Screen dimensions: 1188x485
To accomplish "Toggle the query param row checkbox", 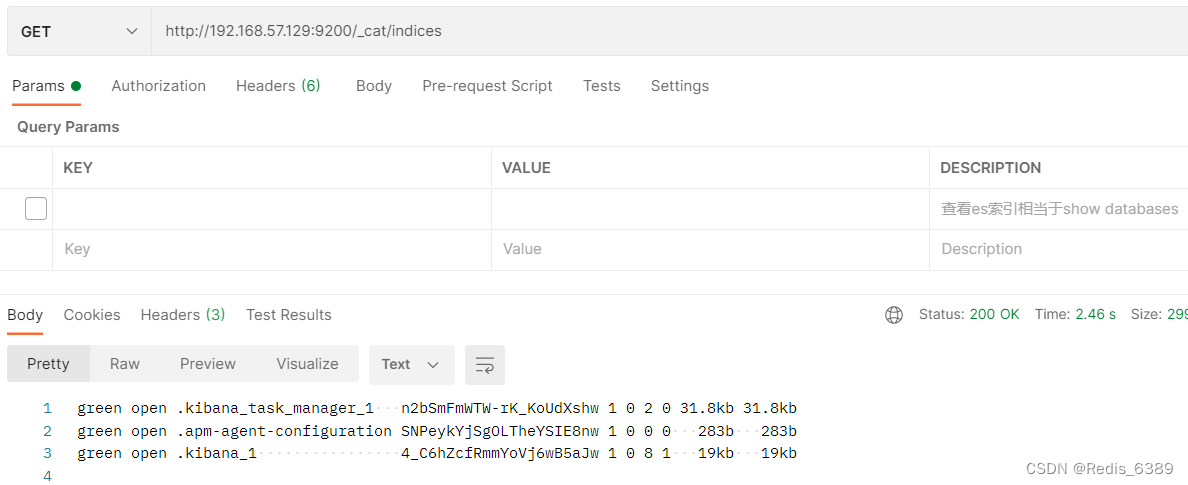I will point(36,209).
